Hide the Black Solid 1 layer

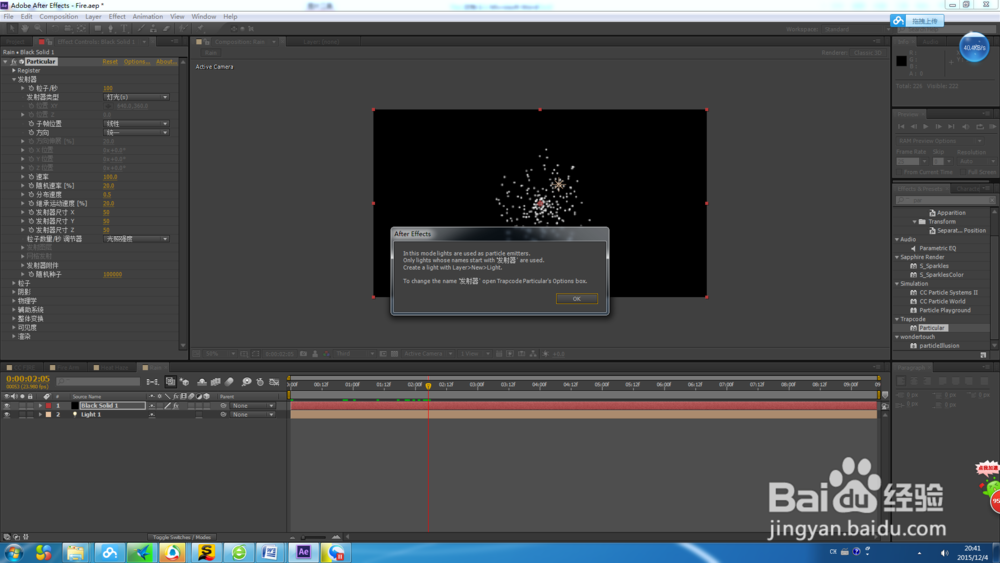tap(7, 406)
